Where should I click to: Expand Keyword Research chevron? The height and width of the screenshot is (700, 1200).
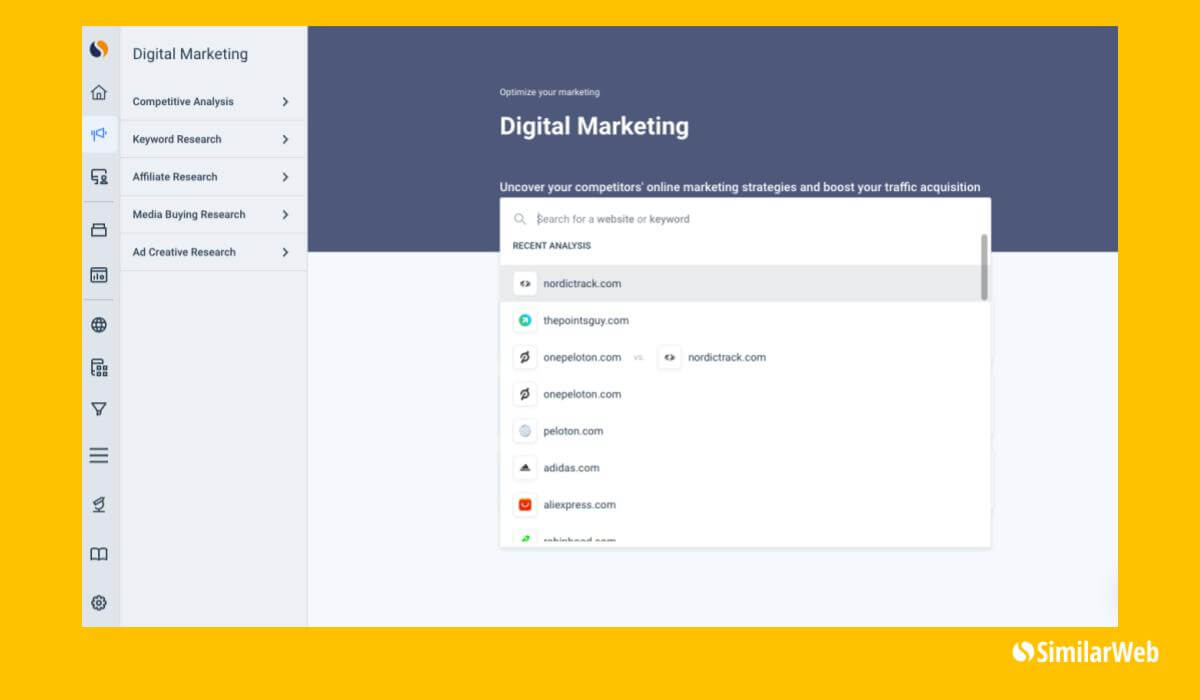click(x=285, y=139)
